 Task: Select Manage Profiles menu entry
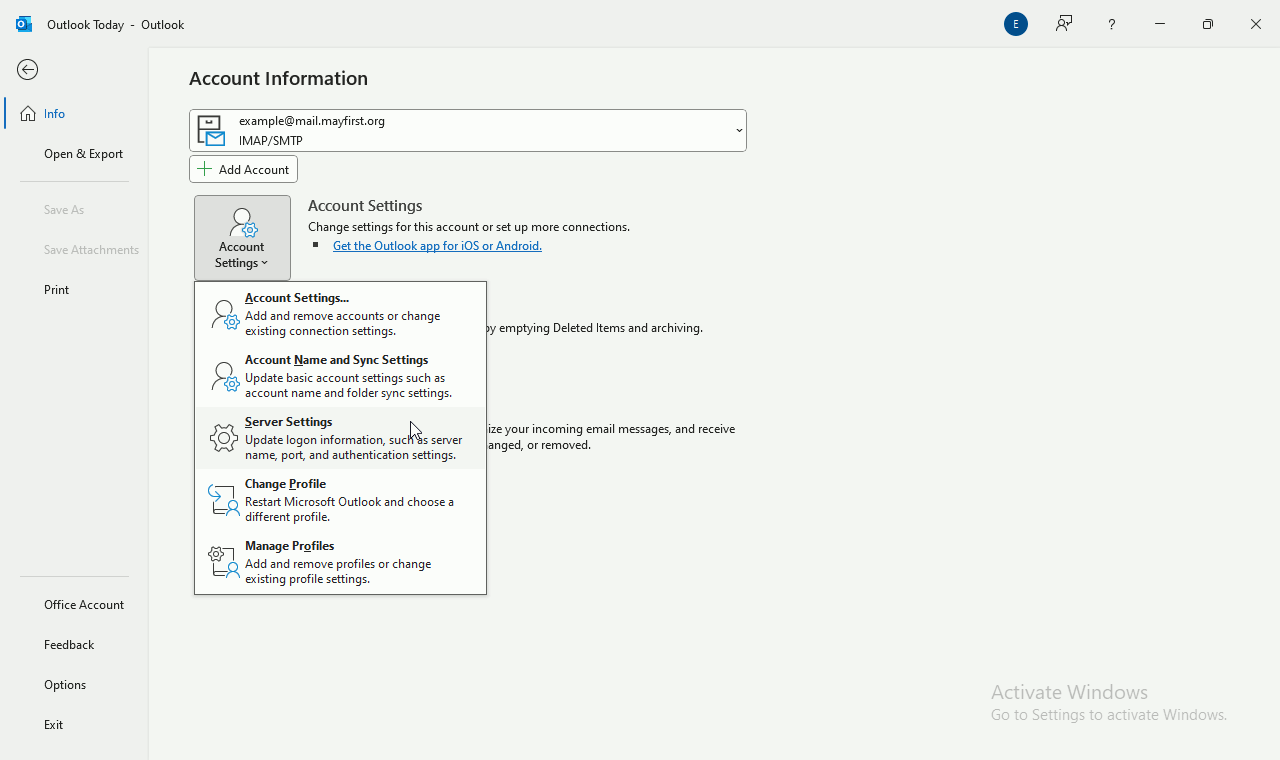click(341, 562)
